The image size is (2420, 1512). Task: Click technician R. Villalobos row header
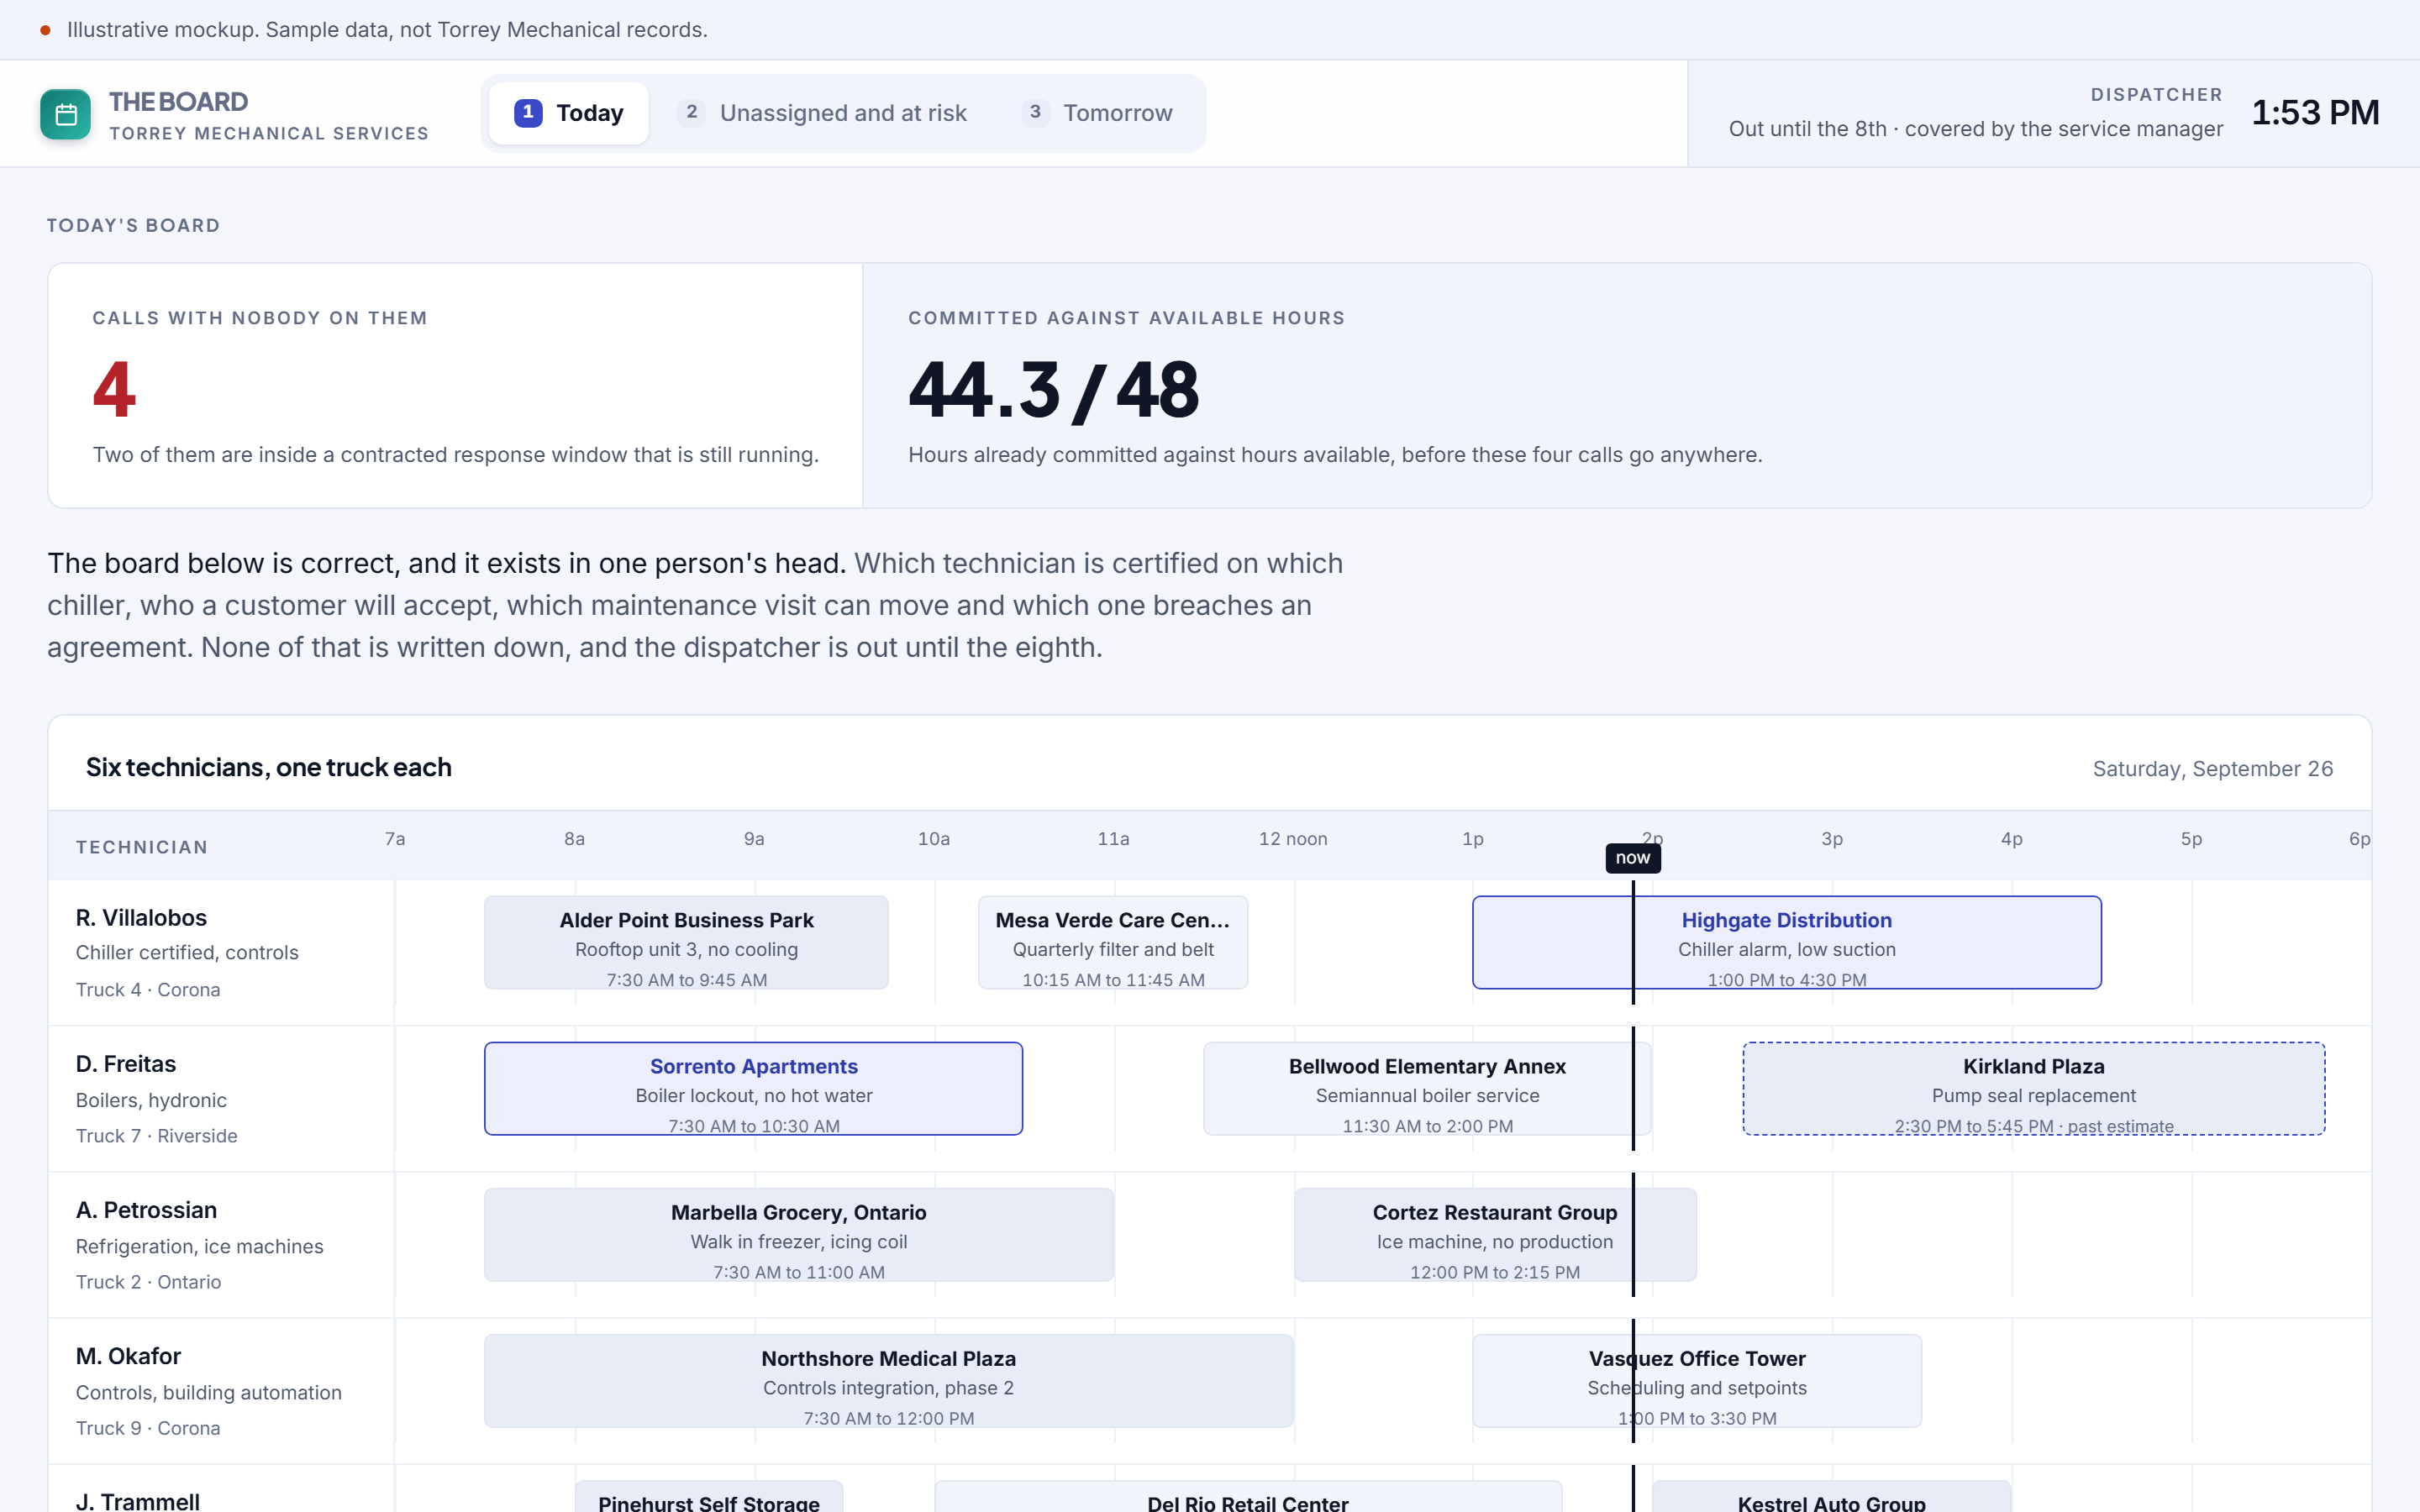click(221, 952)
